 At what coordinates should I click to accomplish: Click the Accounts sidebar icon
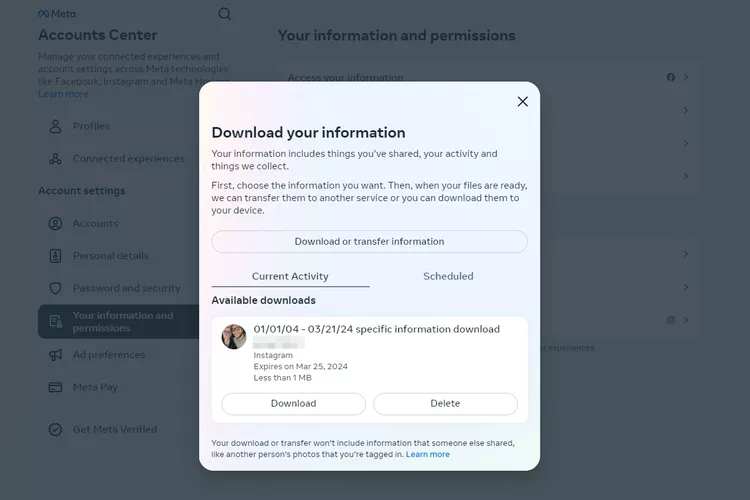coord(55,224)
